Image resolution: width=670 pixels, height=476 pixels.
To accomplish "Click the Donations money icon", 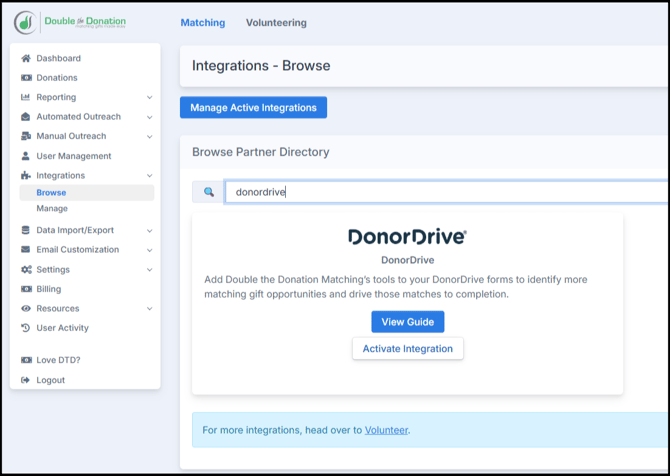I will pos(26,78).
